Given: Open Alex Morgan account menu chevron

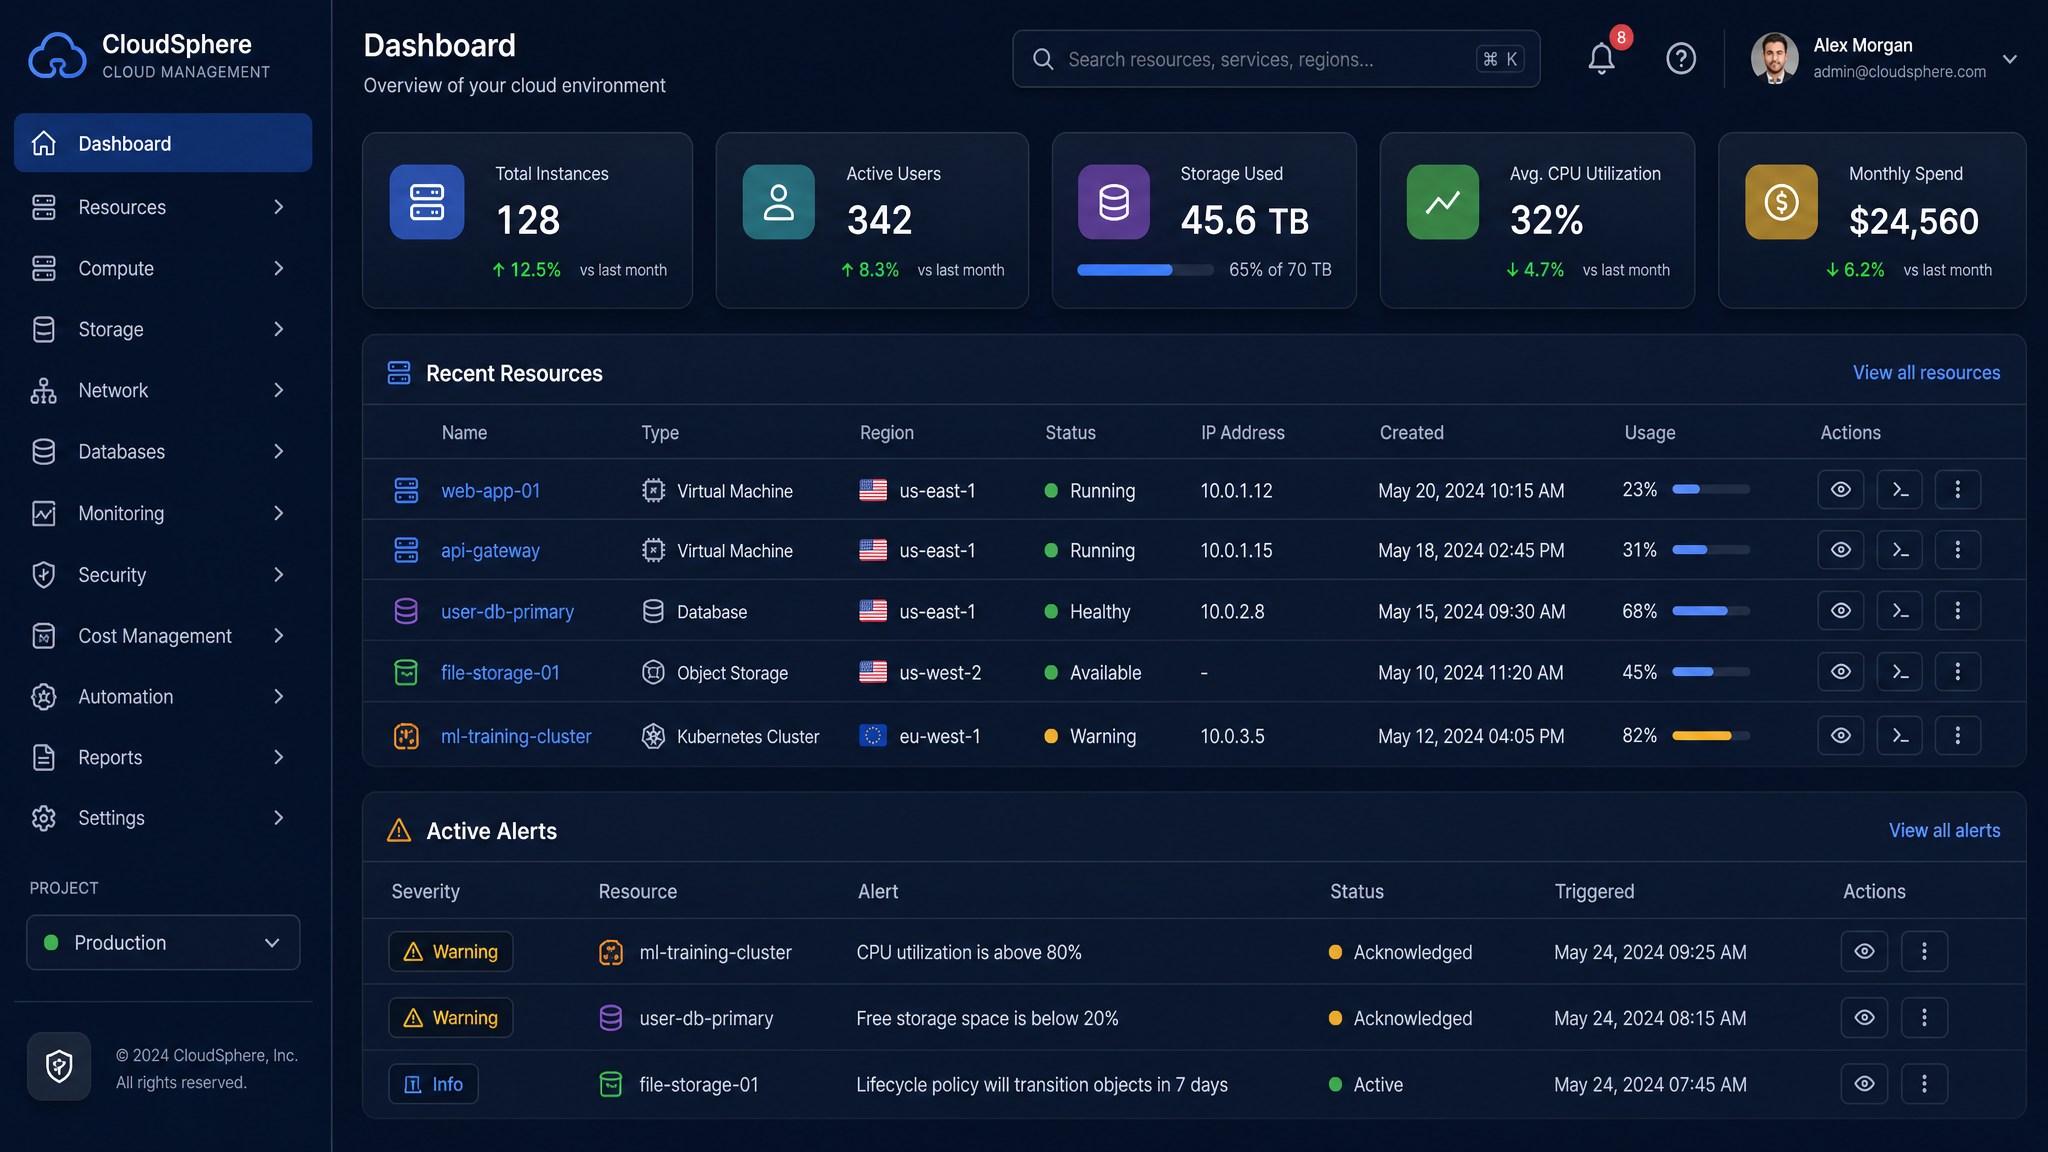Looking at the screenshot, I should point(2010,59).
